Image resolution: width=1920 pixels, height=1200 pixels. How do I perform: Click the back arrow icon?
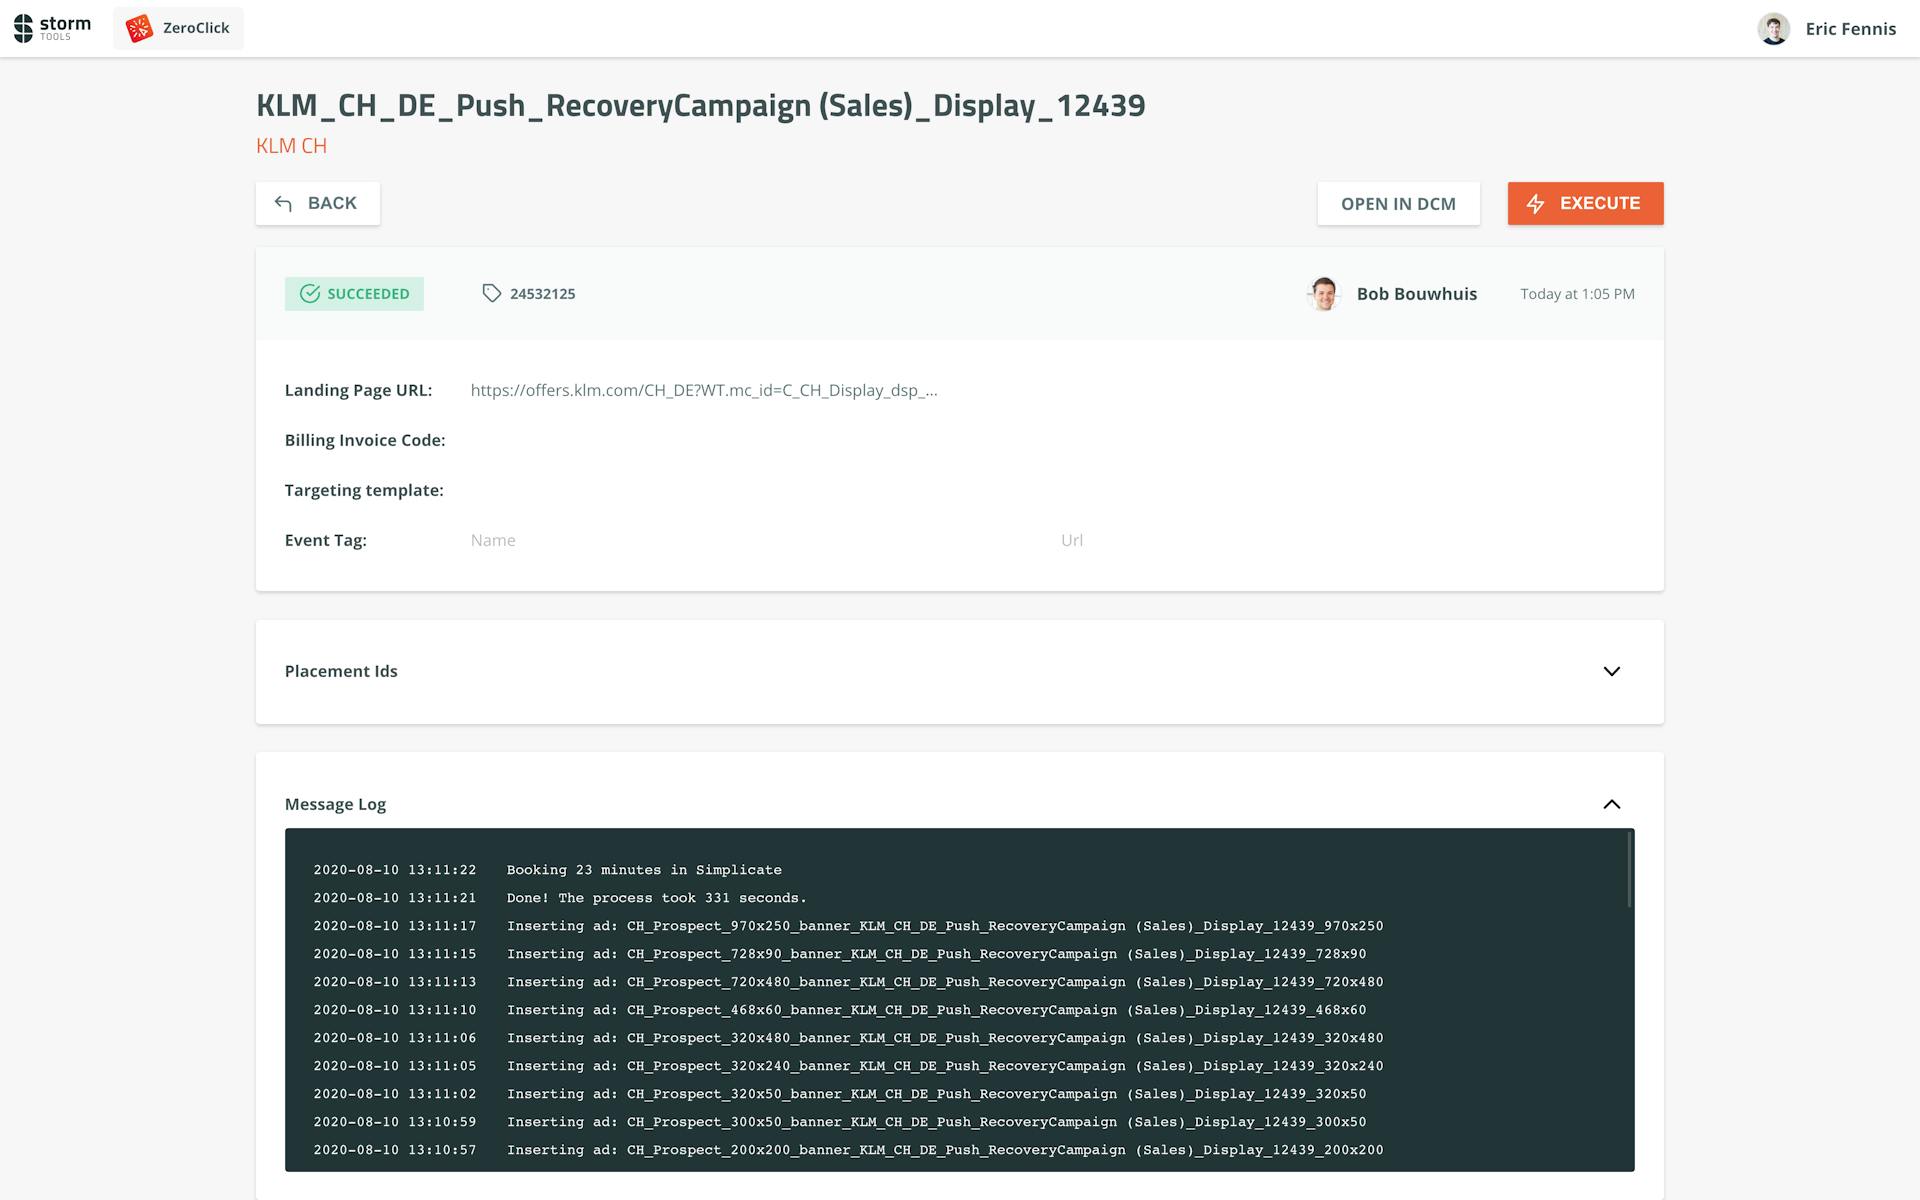[x=283, y=204]
